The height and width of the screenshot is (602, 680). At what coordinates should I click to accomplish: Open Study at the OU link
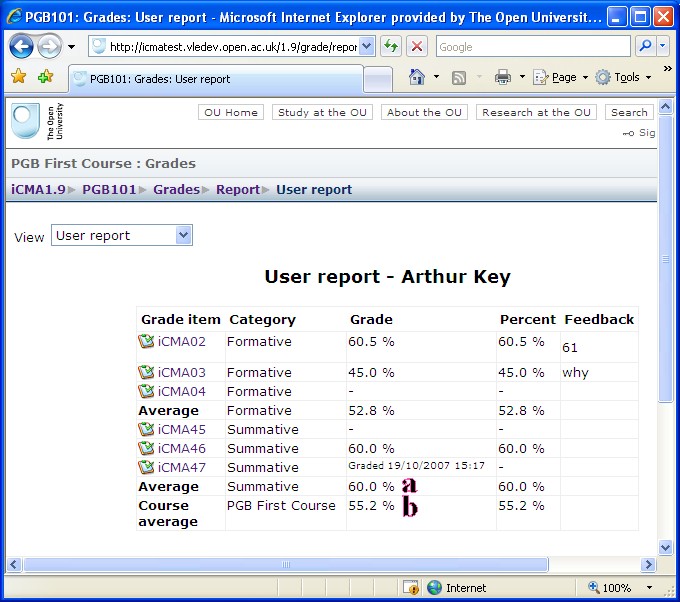[322, 112]
